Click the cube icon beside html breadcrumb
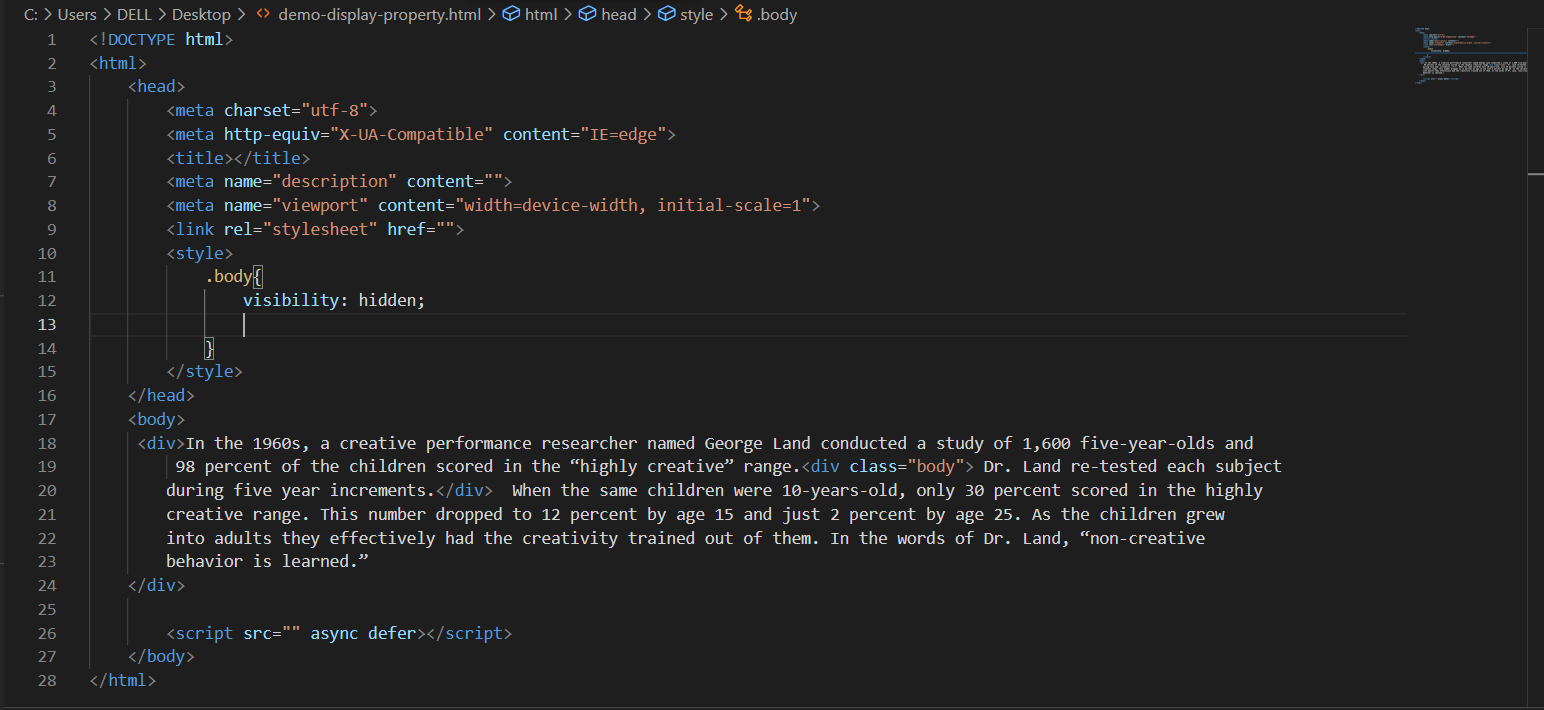This screenshot has width=1544, height=710. (511, 15)
